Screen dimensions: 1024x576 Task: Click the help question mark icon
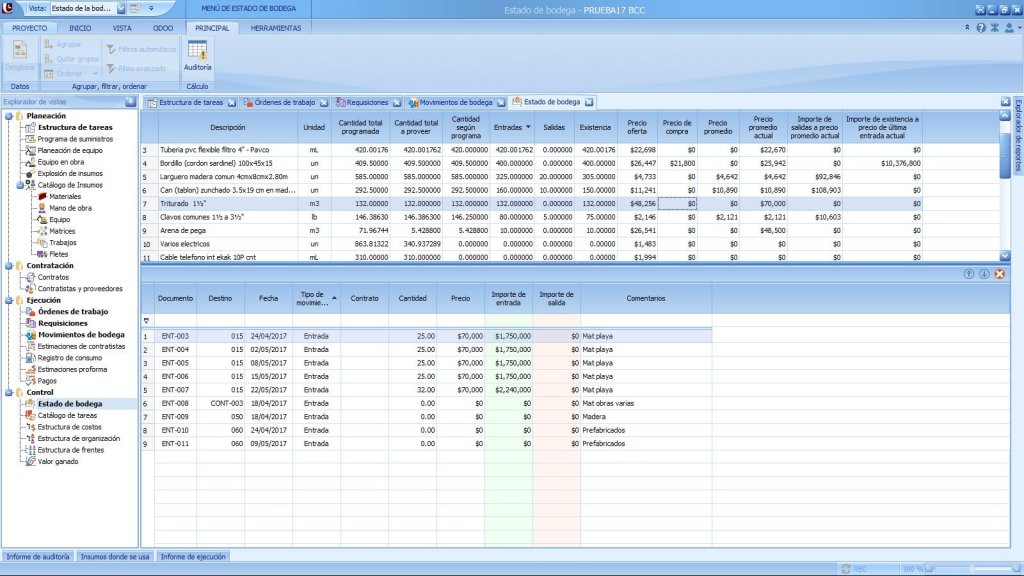tap(981, 28)
